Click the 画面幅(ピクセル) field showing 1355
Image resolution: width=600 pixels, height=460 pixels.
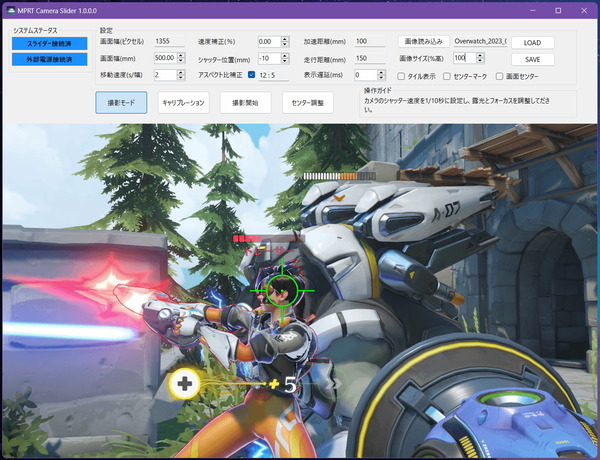tap(170, 41)
